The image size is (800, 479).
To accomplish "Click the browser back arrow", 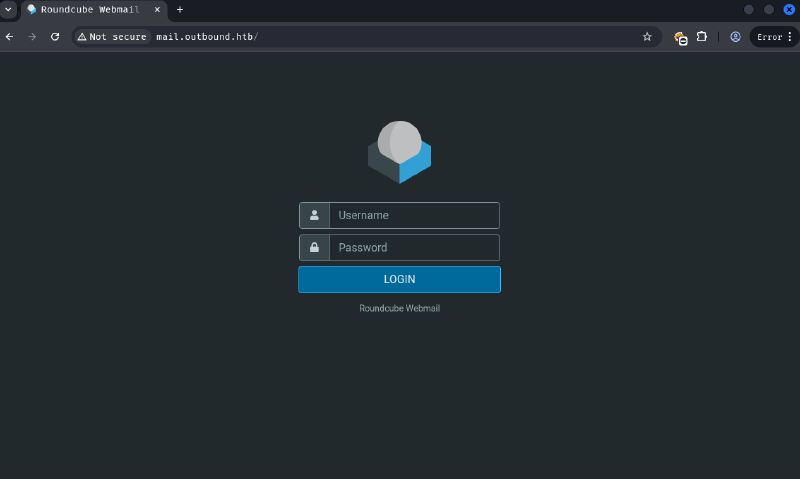I will click(x=10, y=37).
